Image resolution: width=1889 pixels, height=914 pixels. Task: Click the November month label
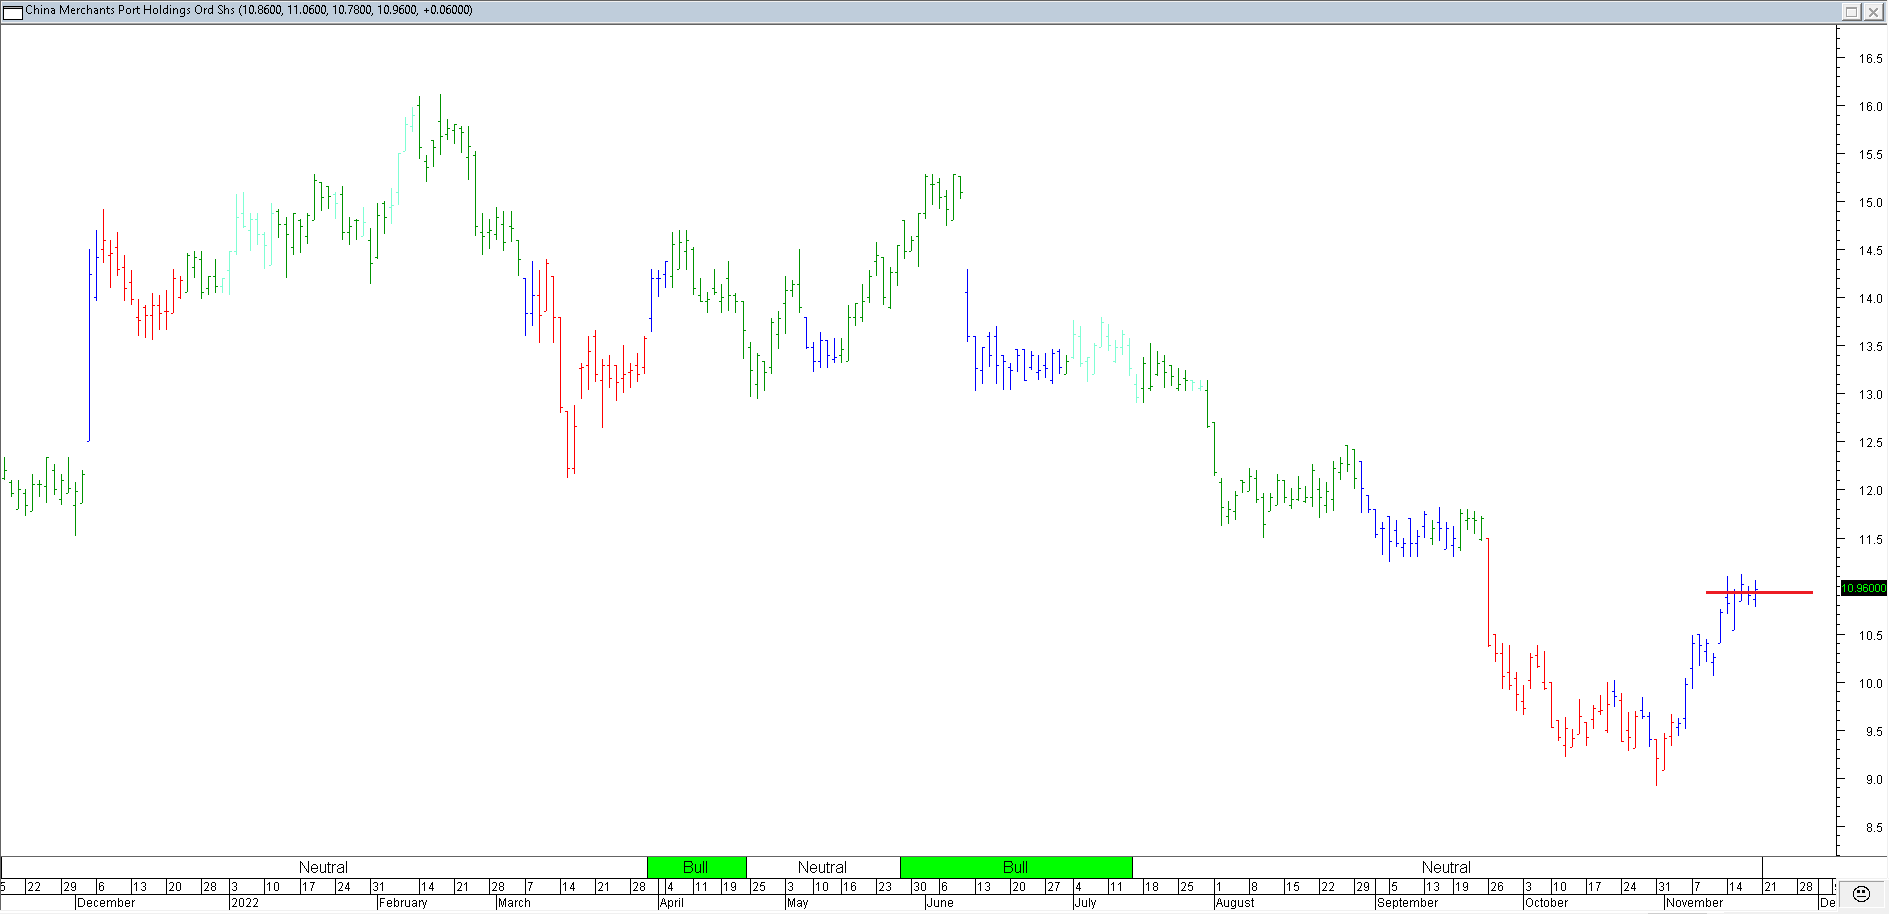click(1695, 903)
